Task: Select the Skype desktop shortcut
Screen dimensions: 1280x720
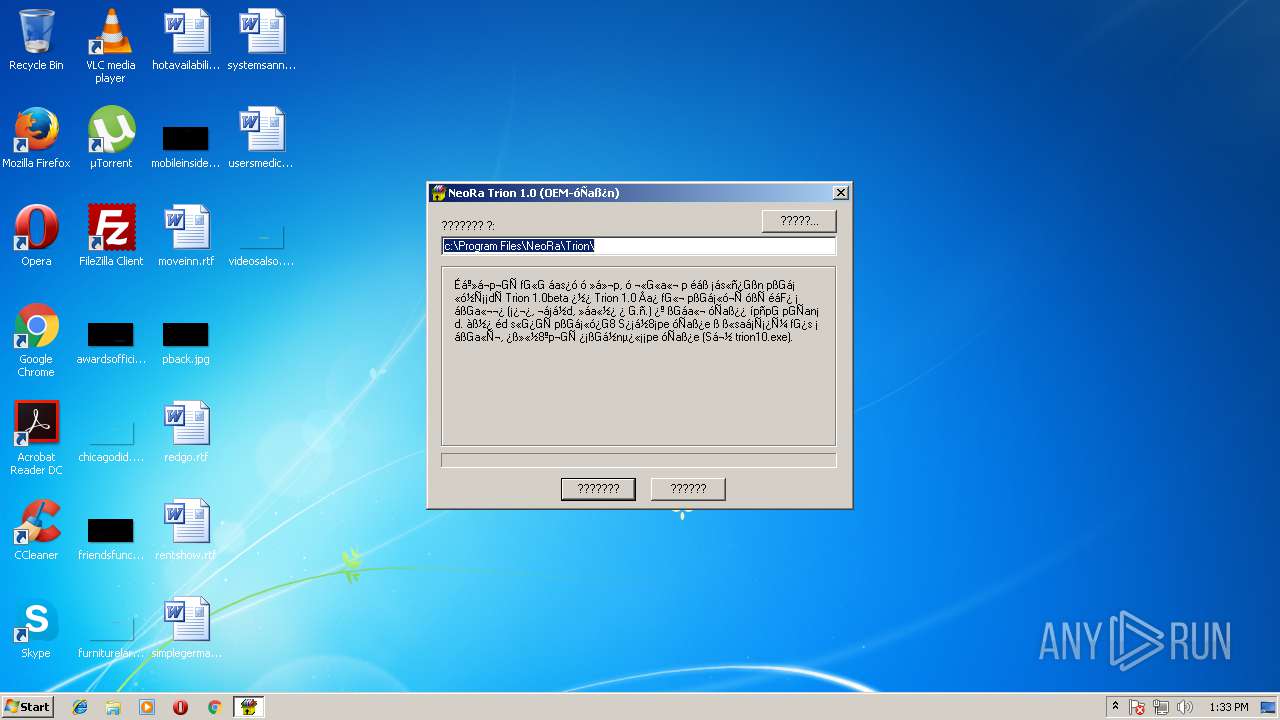Action: click(x=36, y=628)
